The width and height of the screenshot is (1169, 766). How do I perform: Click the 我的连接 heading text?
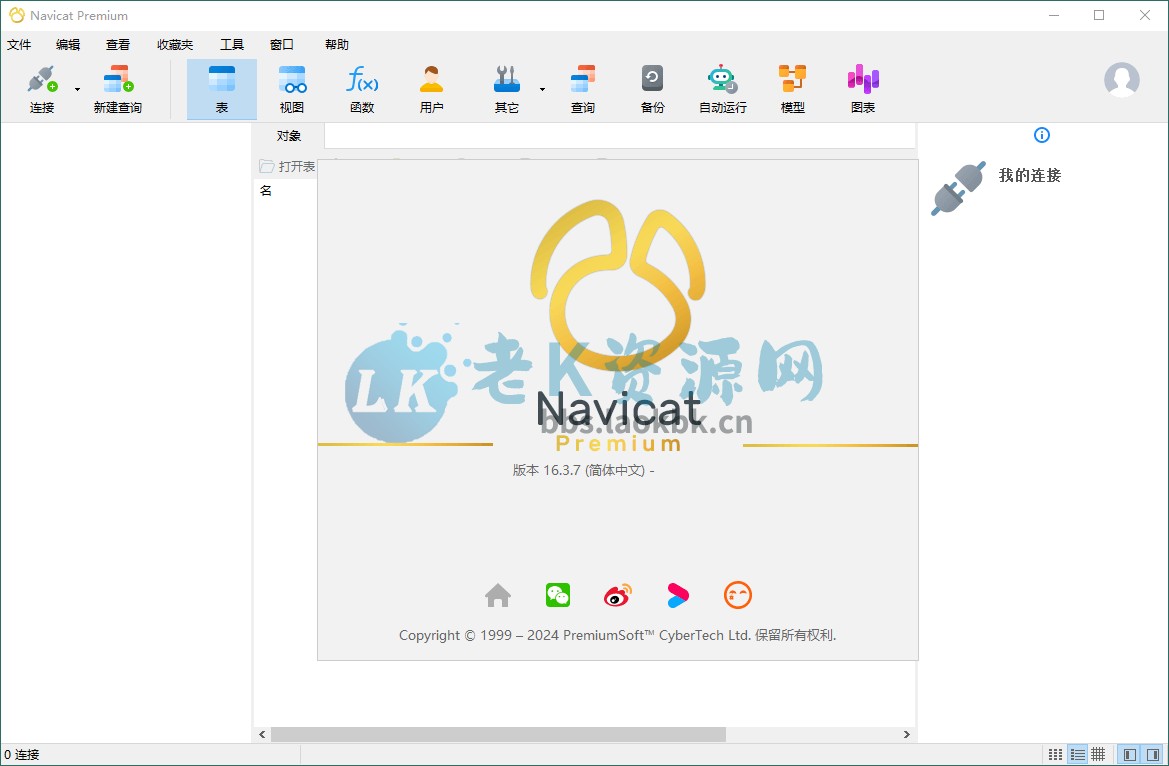(x=1030, y=175)
